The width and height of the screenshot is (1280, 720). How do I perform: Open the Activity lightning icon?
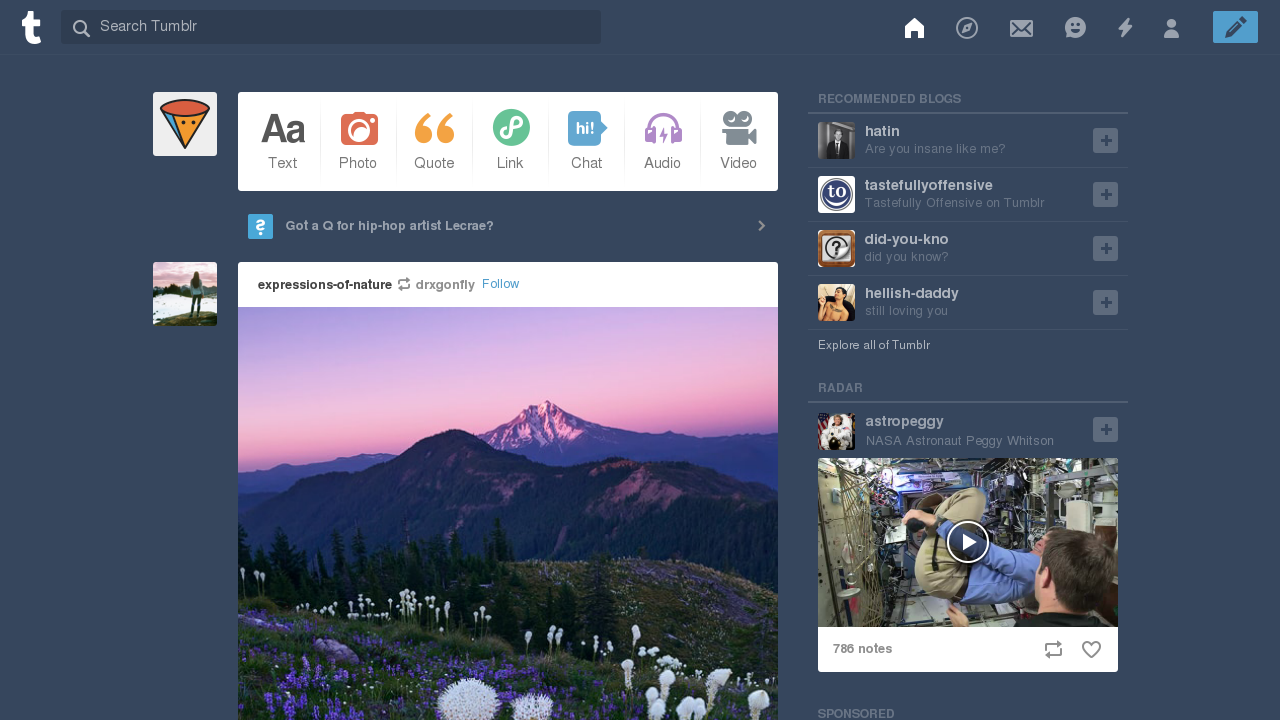click(x=1125, y=28)
